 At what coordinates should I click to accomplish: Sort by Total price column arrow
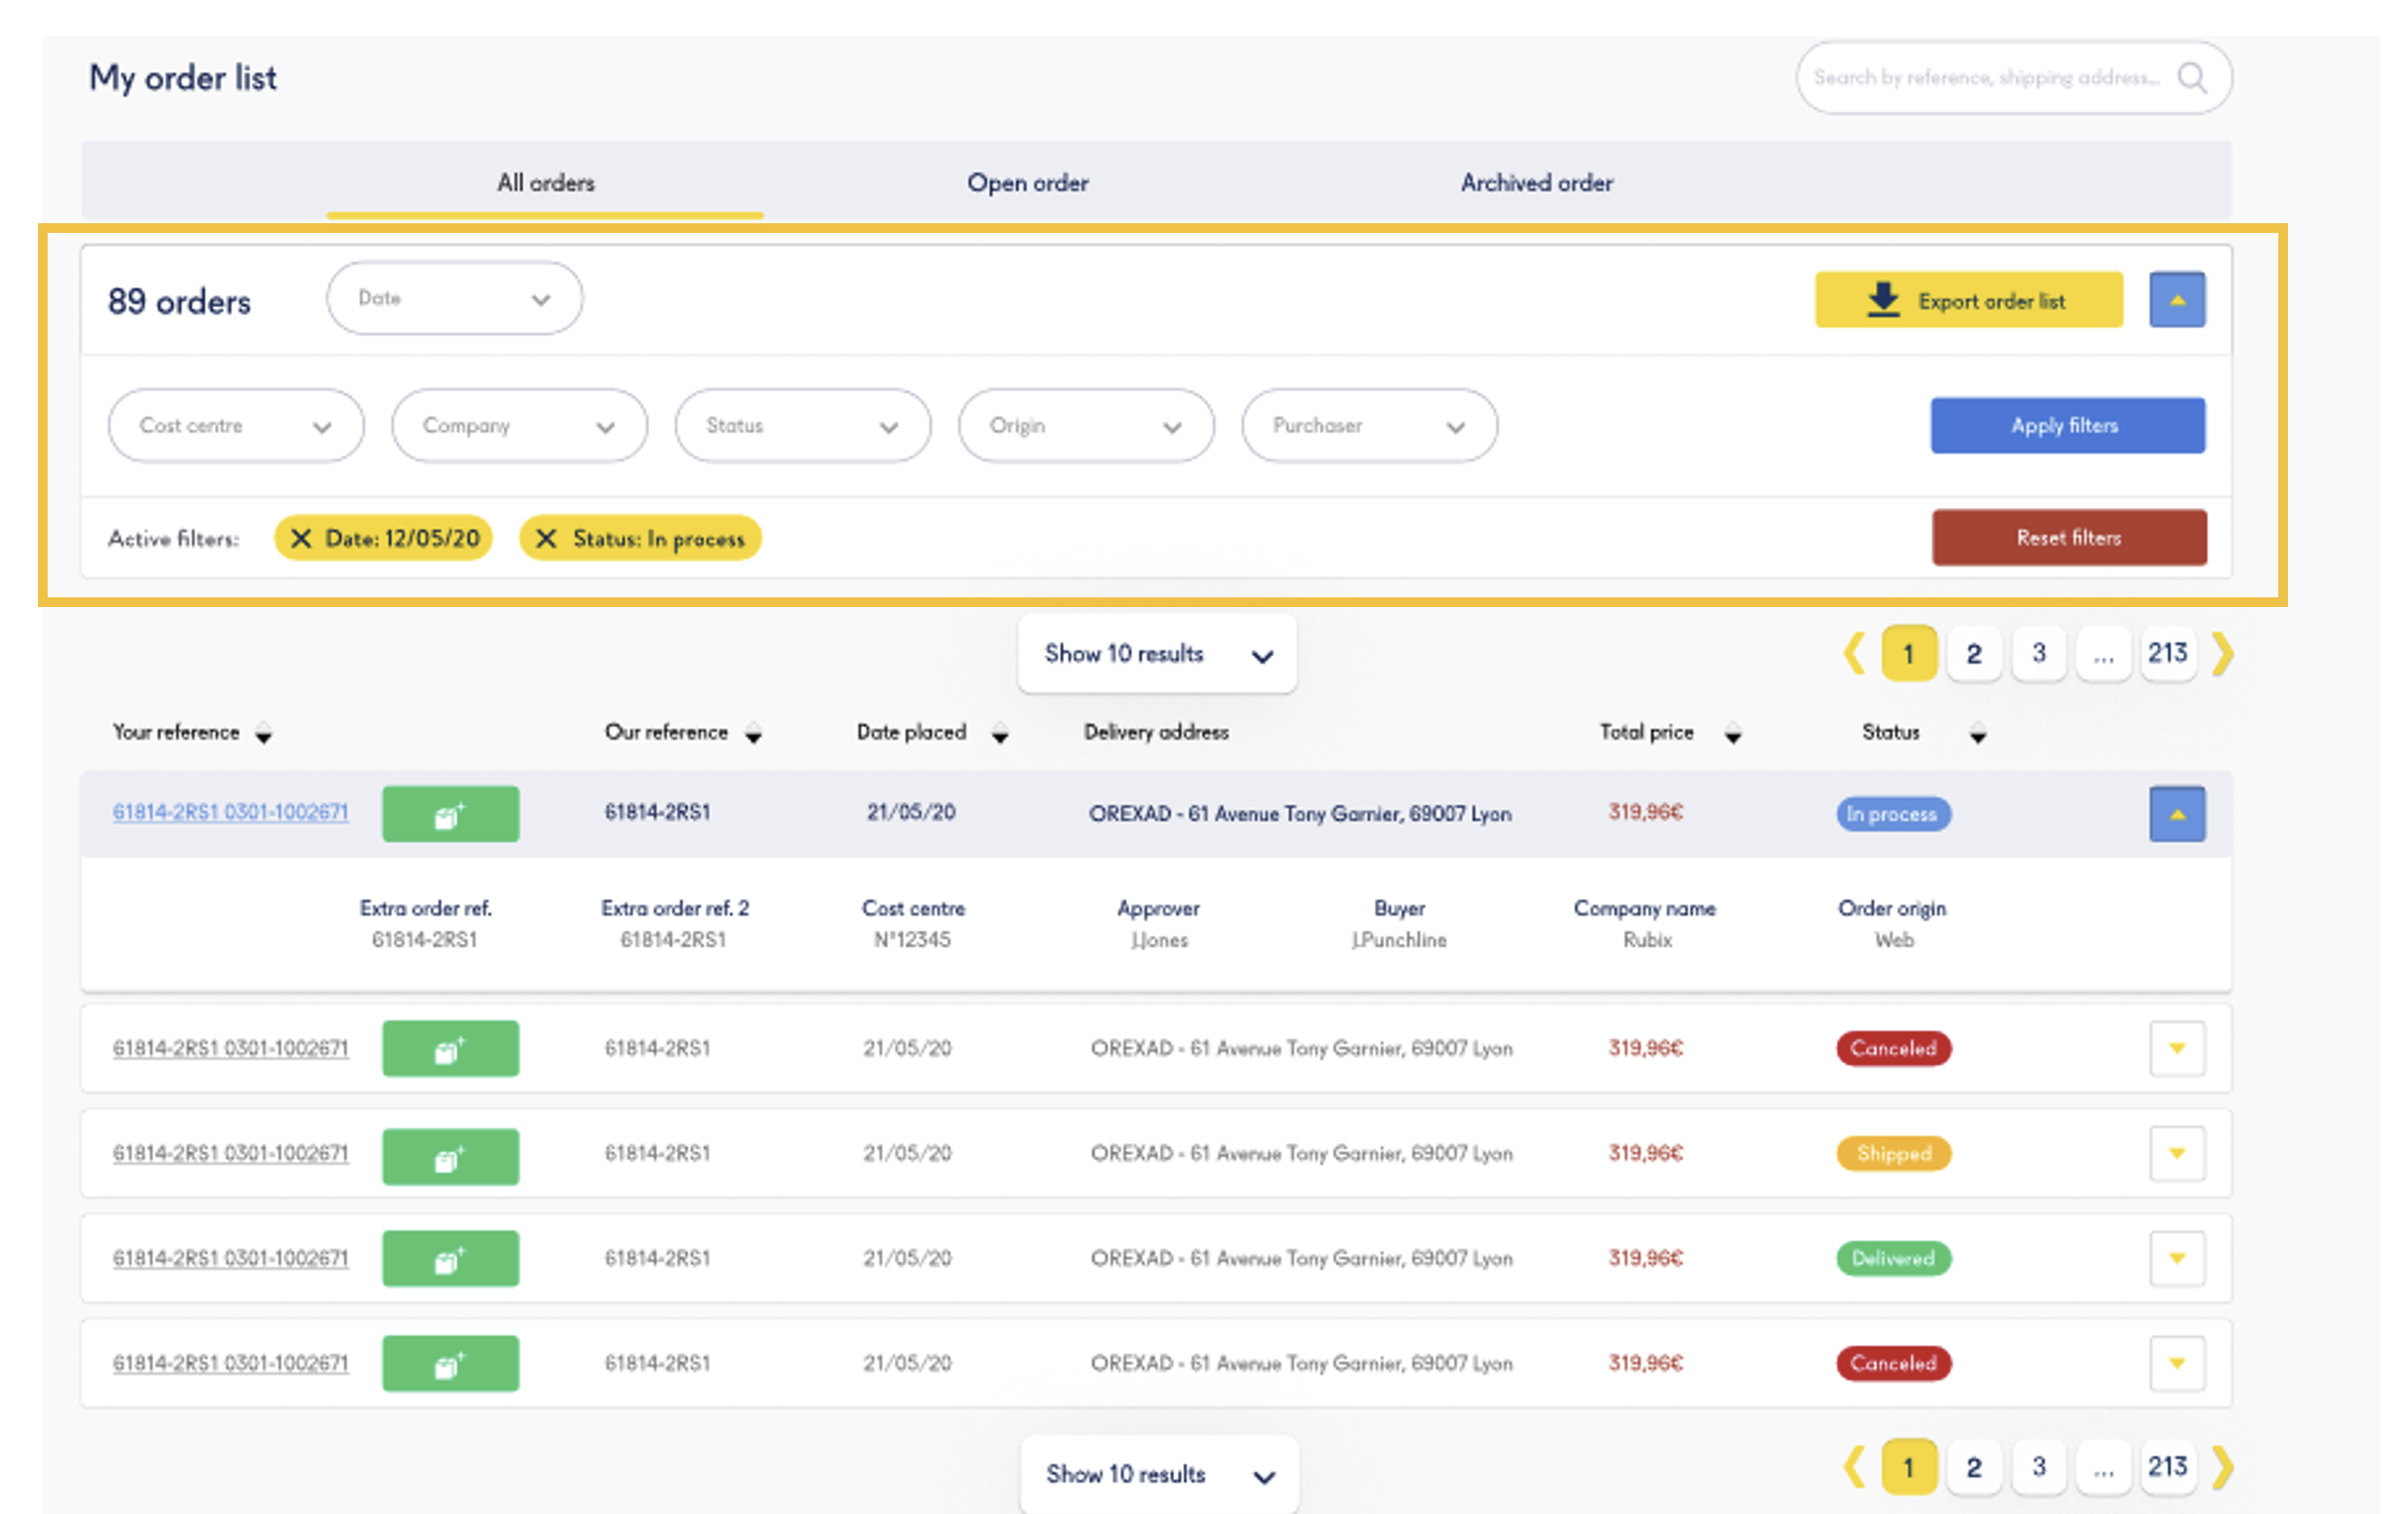(x=1733, y=734)
